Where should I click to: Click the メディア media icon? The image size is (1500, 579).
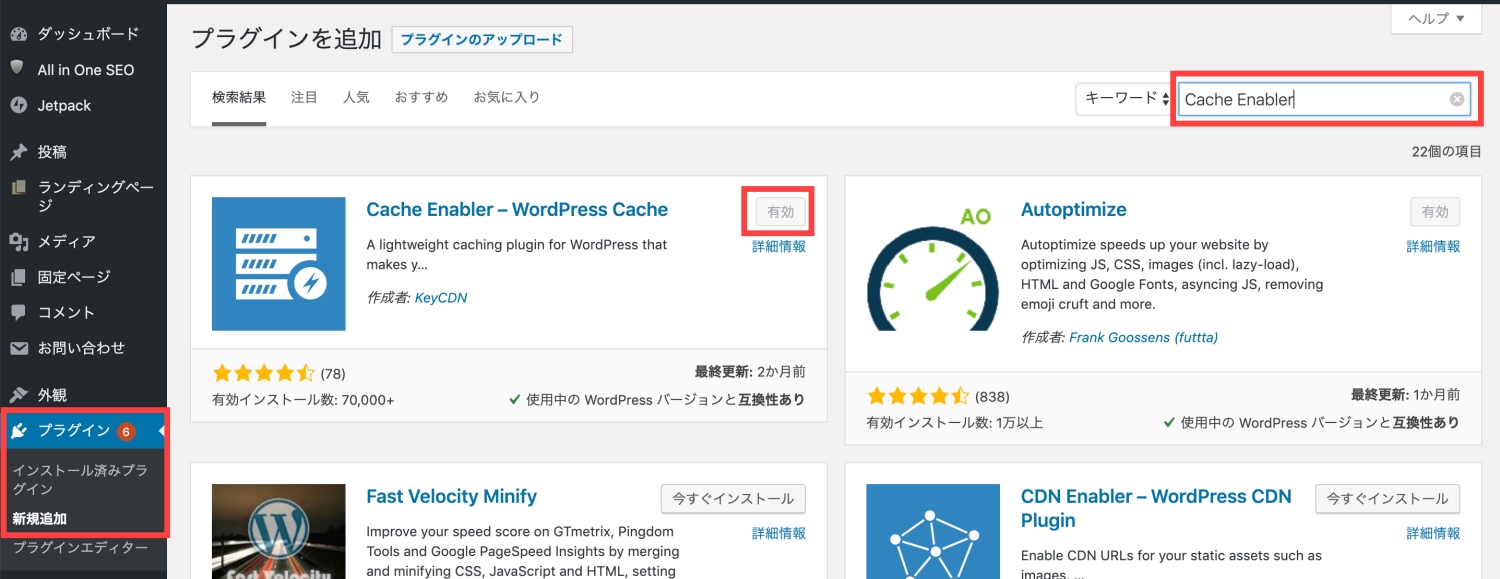[18, 241]
